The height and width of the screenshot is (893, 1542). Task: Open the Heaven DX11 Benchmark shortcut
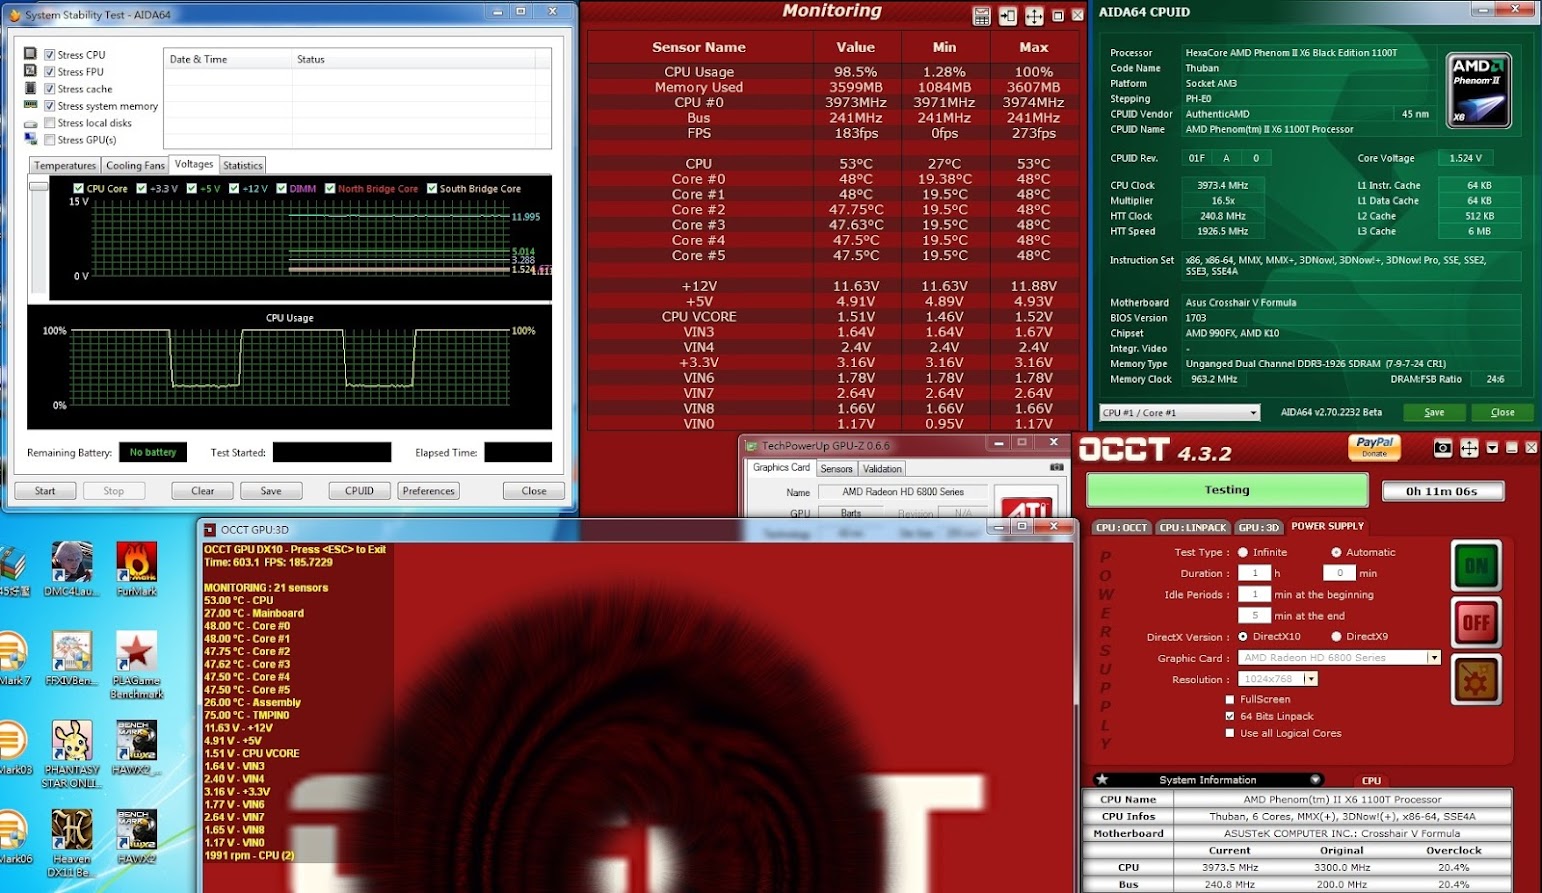pos(71,843)
